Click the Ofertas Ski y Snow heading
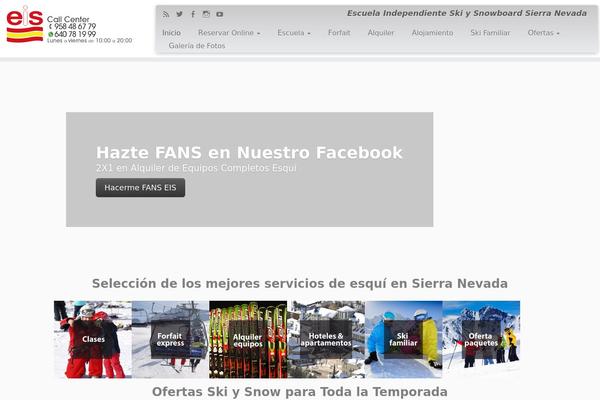The image size is (600, 400). coord(300,392)
